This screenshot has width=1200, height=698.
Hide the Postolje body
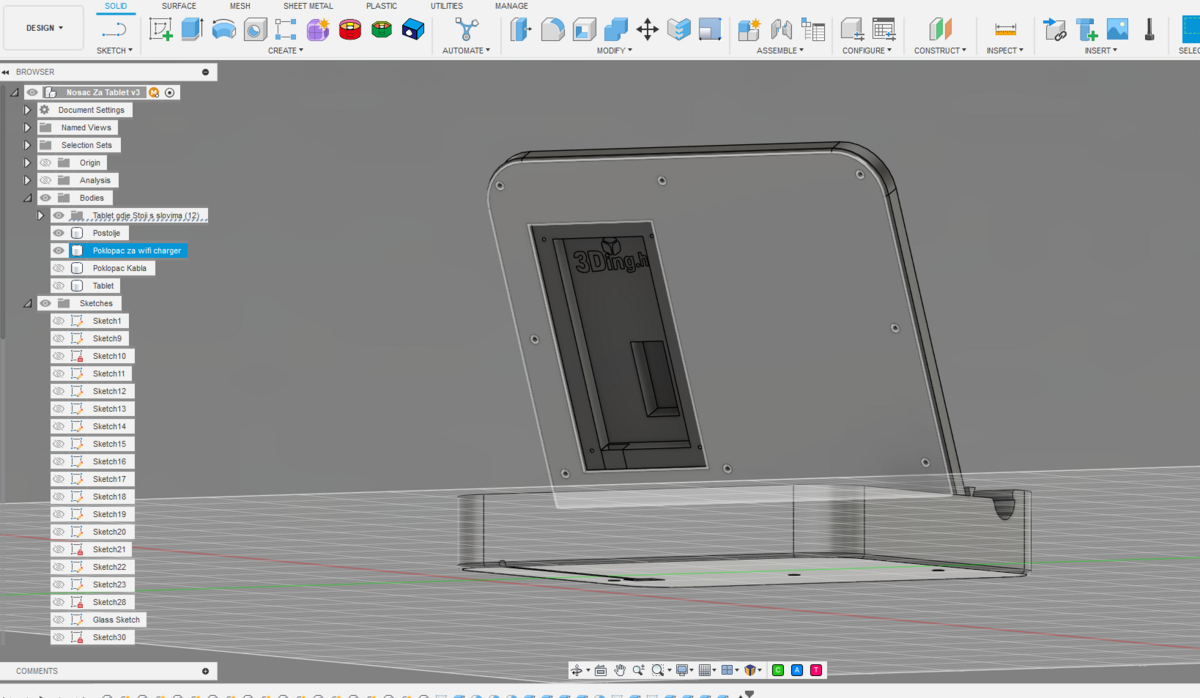coord(59,233)
